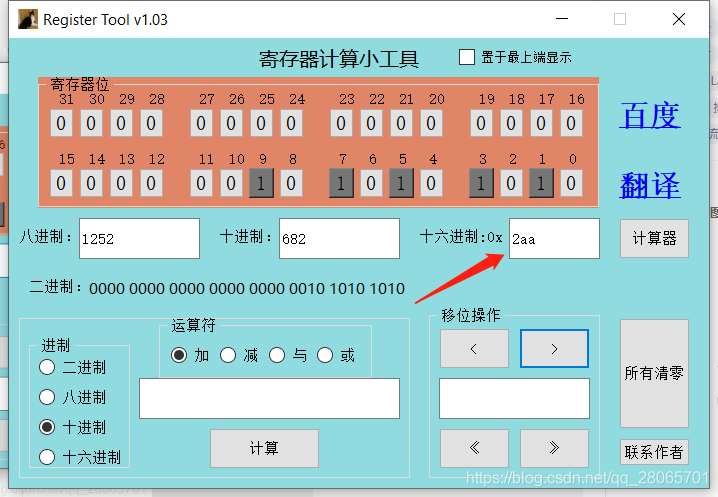
Task: Toggle register bit 23
Action: (x=341, y=123)
